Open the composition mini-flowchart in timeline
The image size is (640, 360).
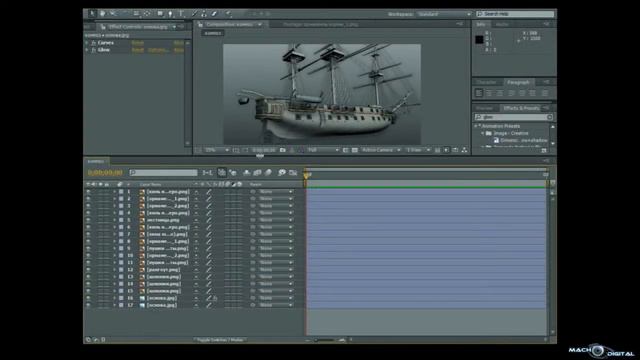click(x=207, y=173)
